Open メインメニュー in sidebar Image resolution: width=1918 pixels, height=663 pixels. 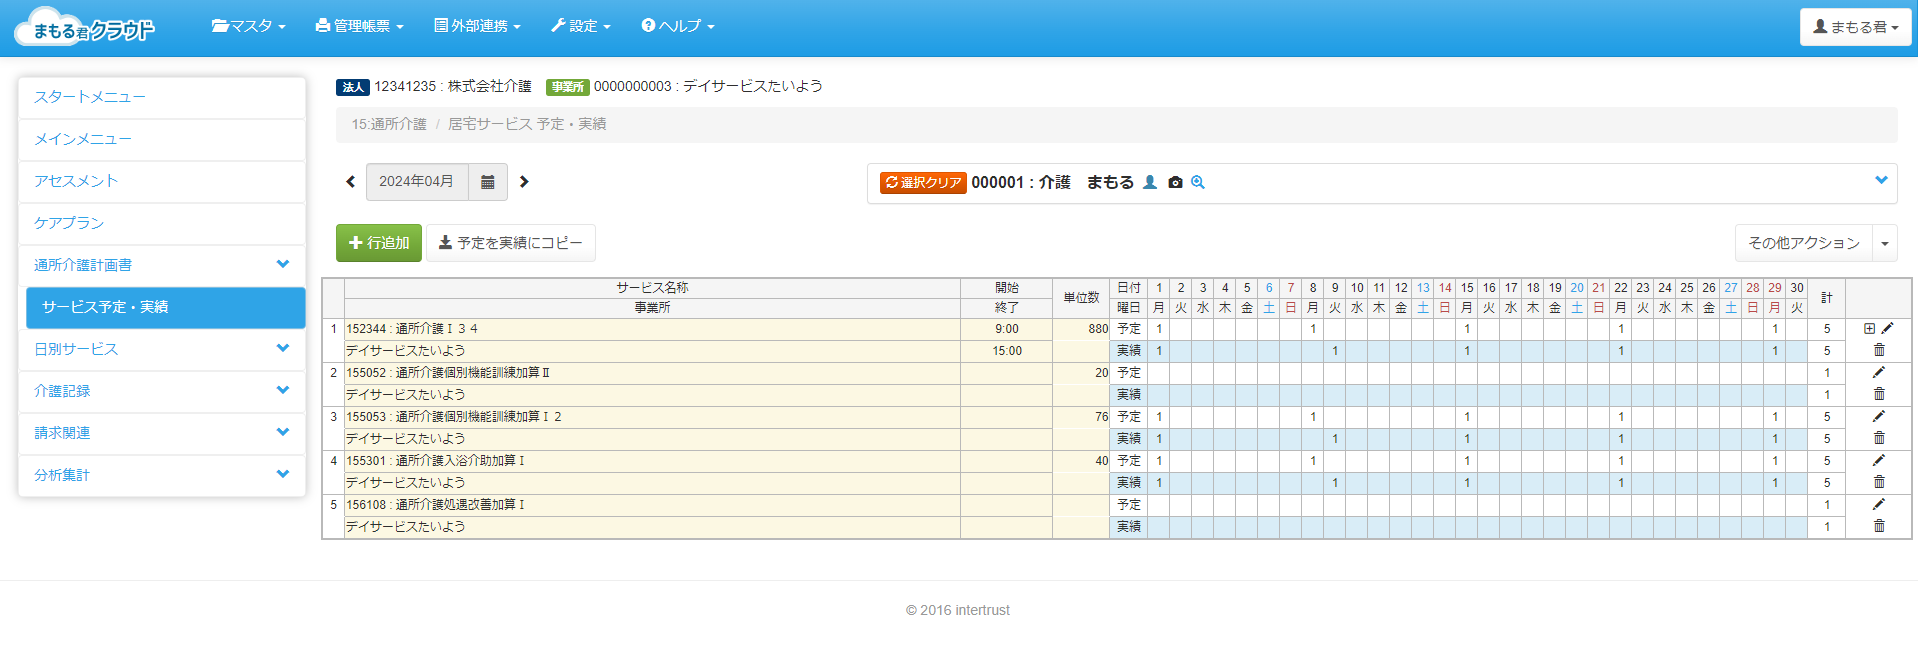(x=162, y=139)
